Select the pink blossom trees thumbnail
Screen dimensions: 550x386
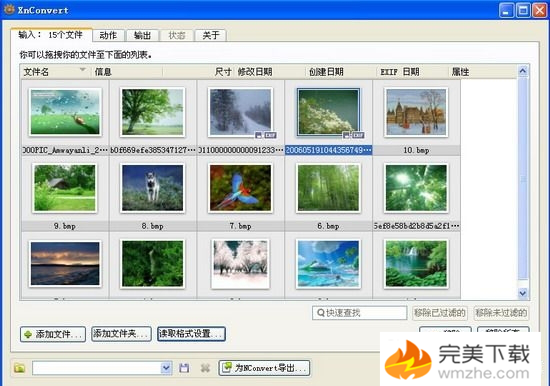(240, 264)
